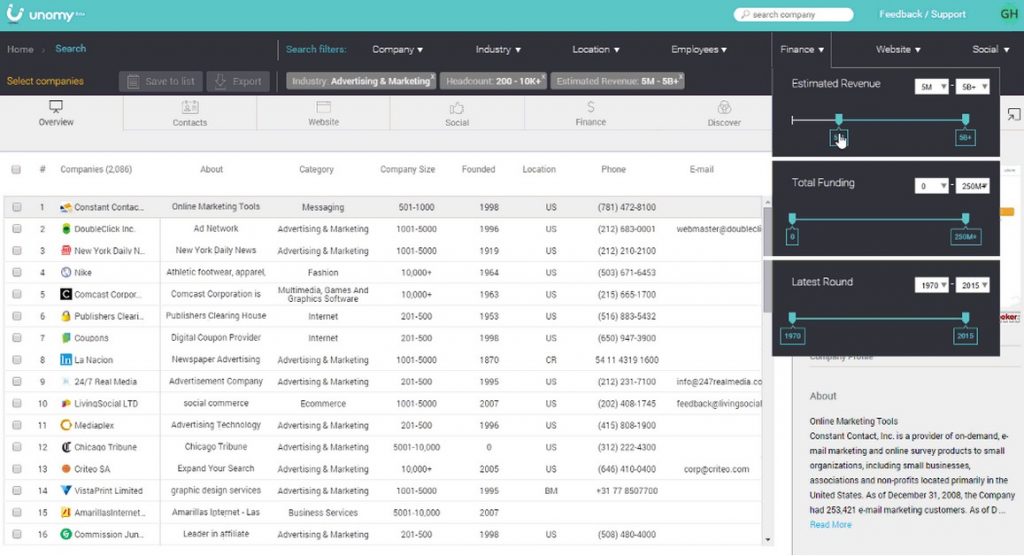This screenshot has width=1024, height=556.
Task: Remove the Estimated Revenue 5M - 5B+ filter
Action: (x=680, y=76)
